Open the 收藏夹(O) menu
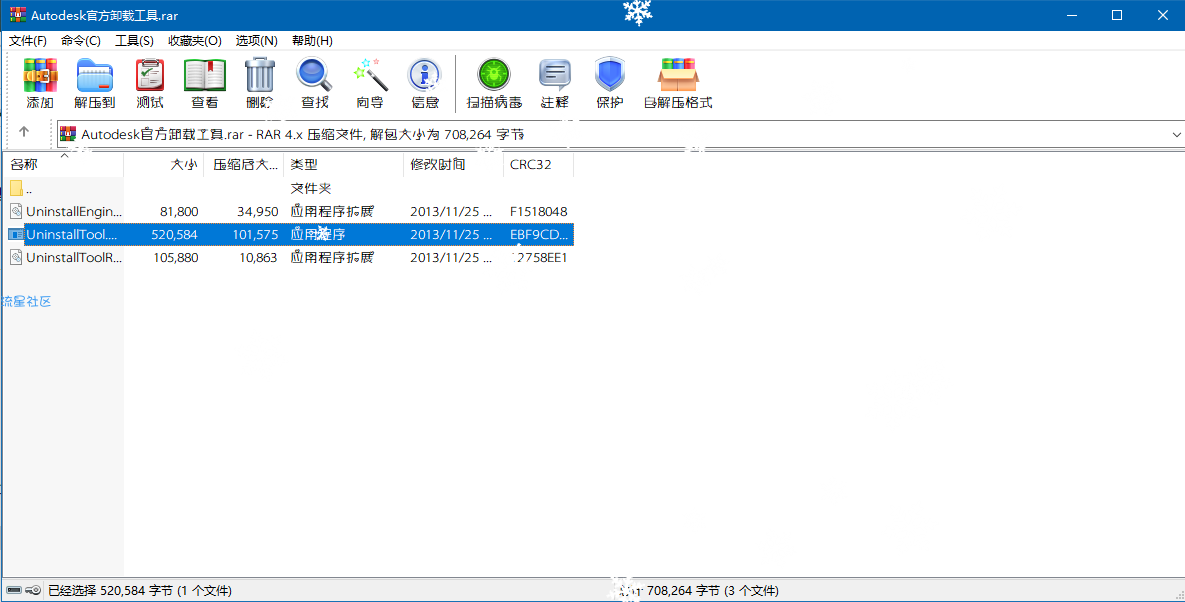Image resolution: width=1185 pixels, height=602 pixels. click(194, 41)
